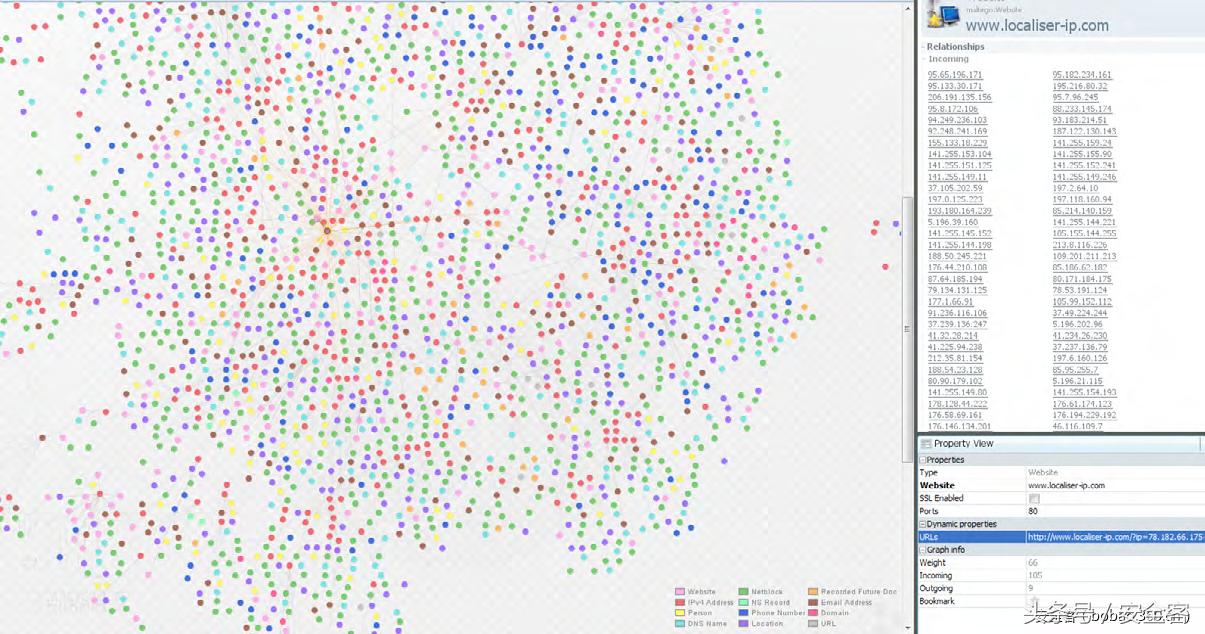Collapse the Graph info section
This screenshot has height=634, width=1205.
[922, 549]
